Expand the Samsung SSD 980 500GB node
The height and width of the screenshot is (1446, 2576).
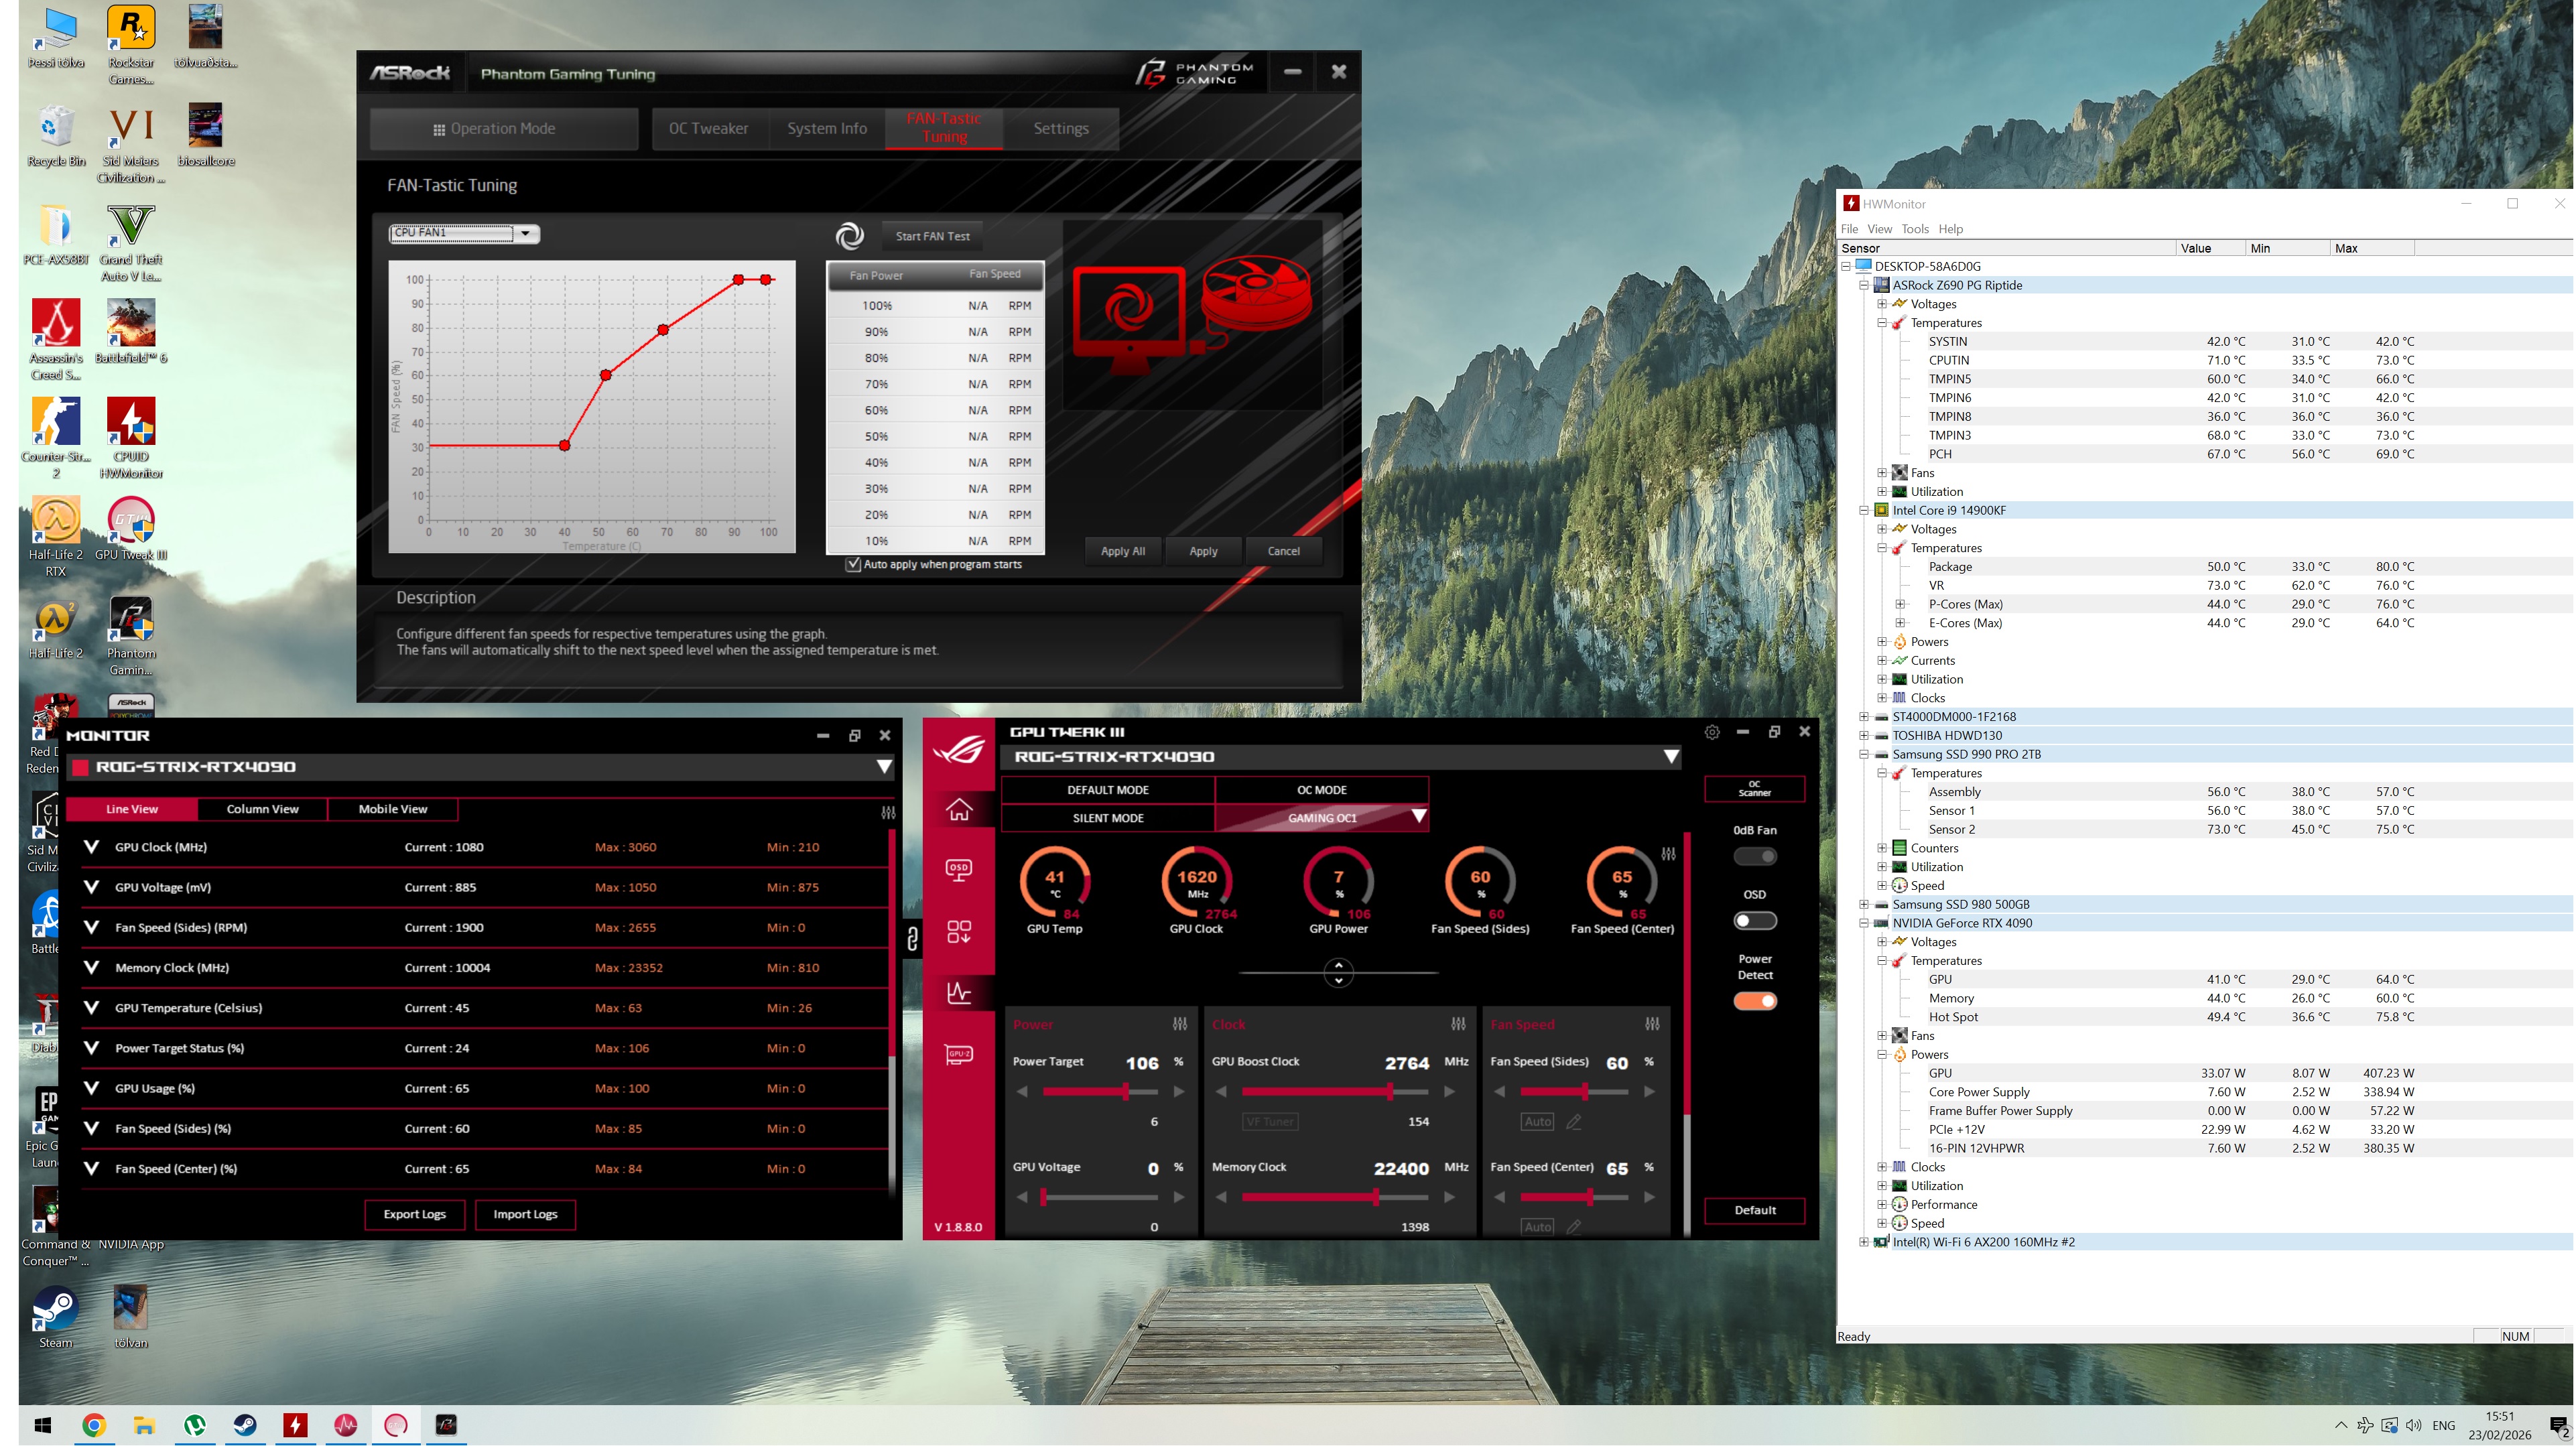tap(1863, 904)
